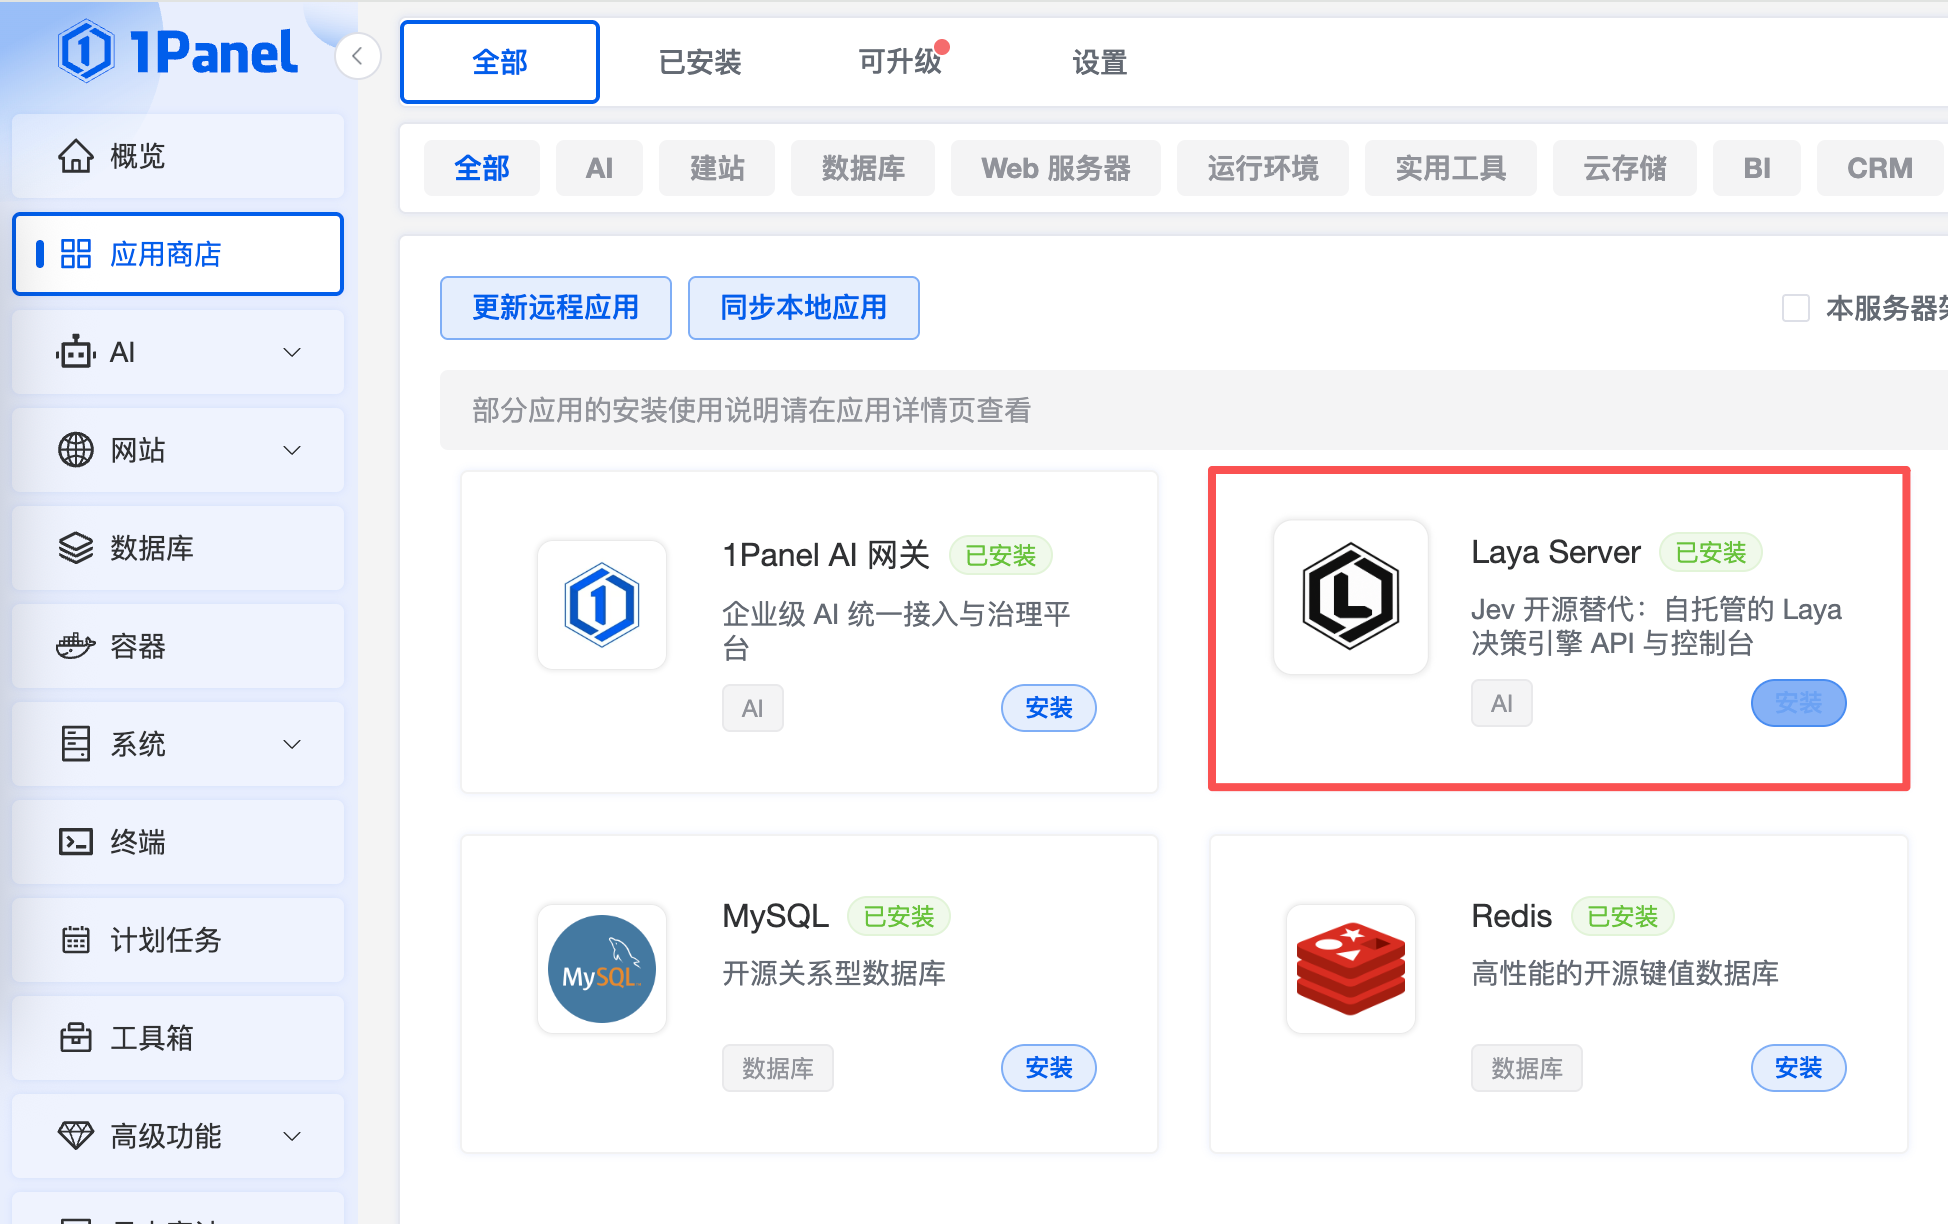Image resolution: width=1948 pixels, height=1224 pixels.
Task: Click the 1Panel logo
Action: [x=178, y=51]
